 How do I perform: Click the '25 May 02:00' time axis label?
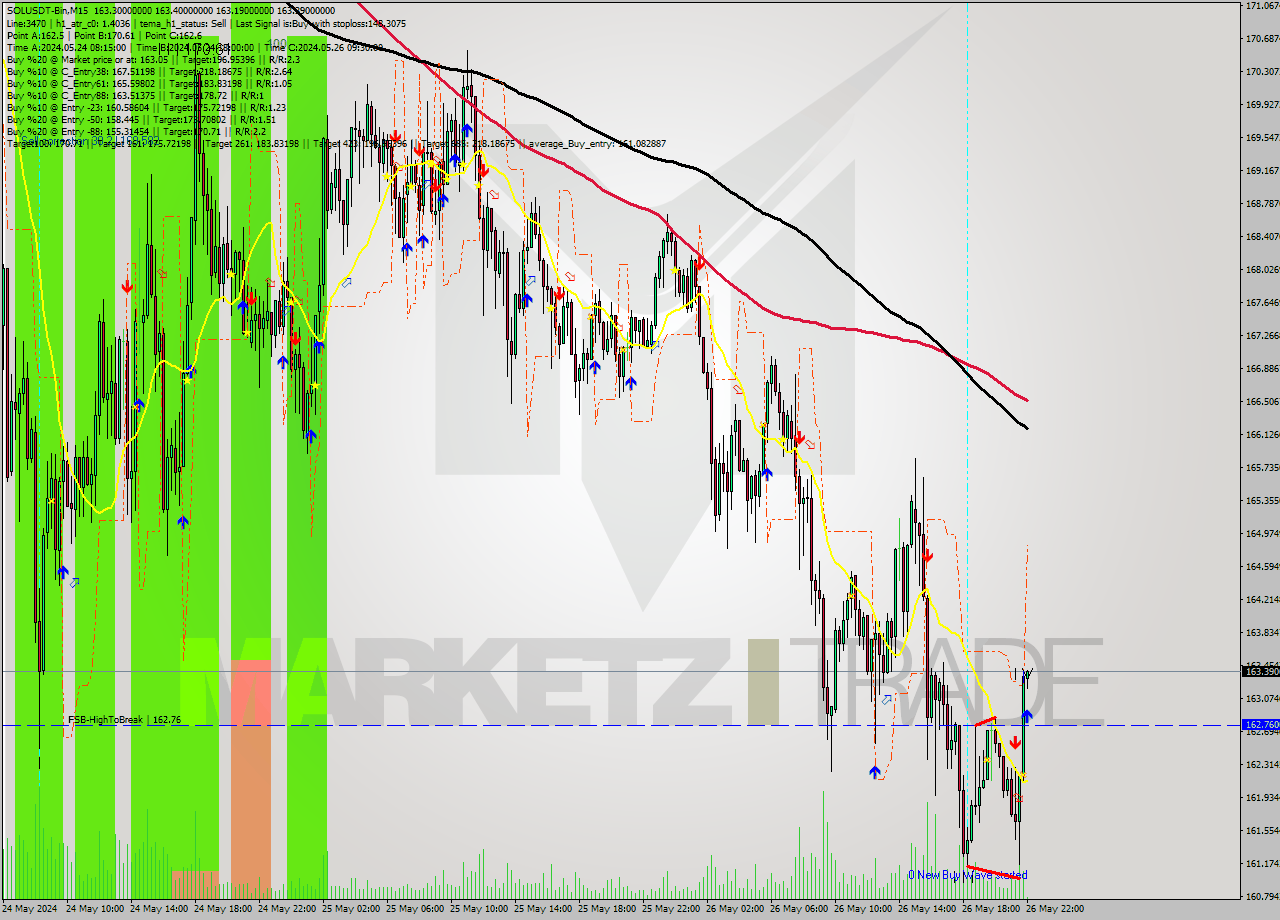click(353, 910)
